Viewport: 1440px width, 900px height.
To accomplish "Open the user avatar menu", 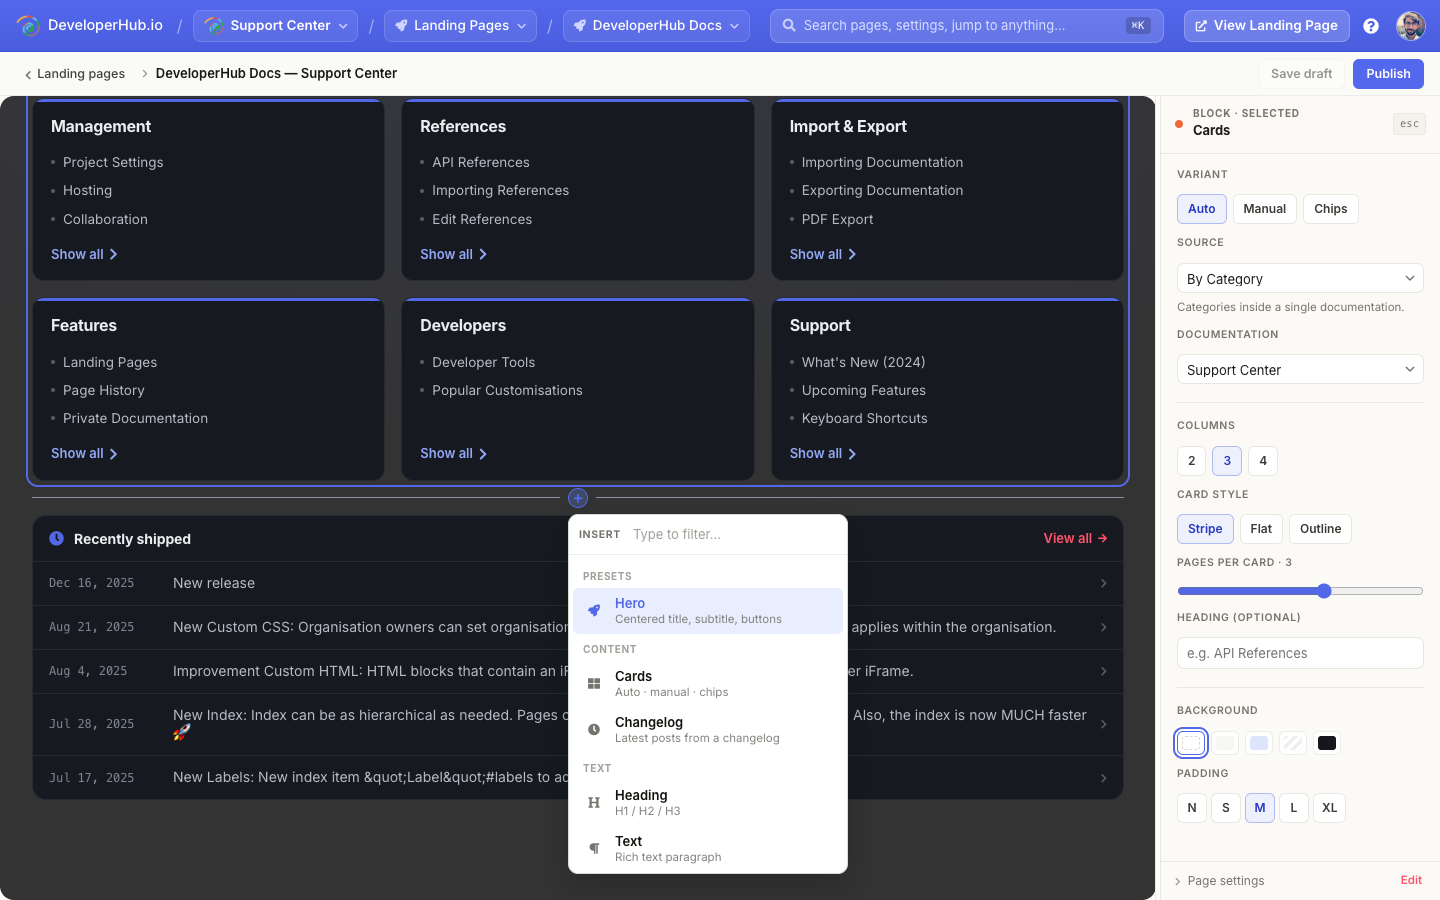I will (x=1411, y=26).
